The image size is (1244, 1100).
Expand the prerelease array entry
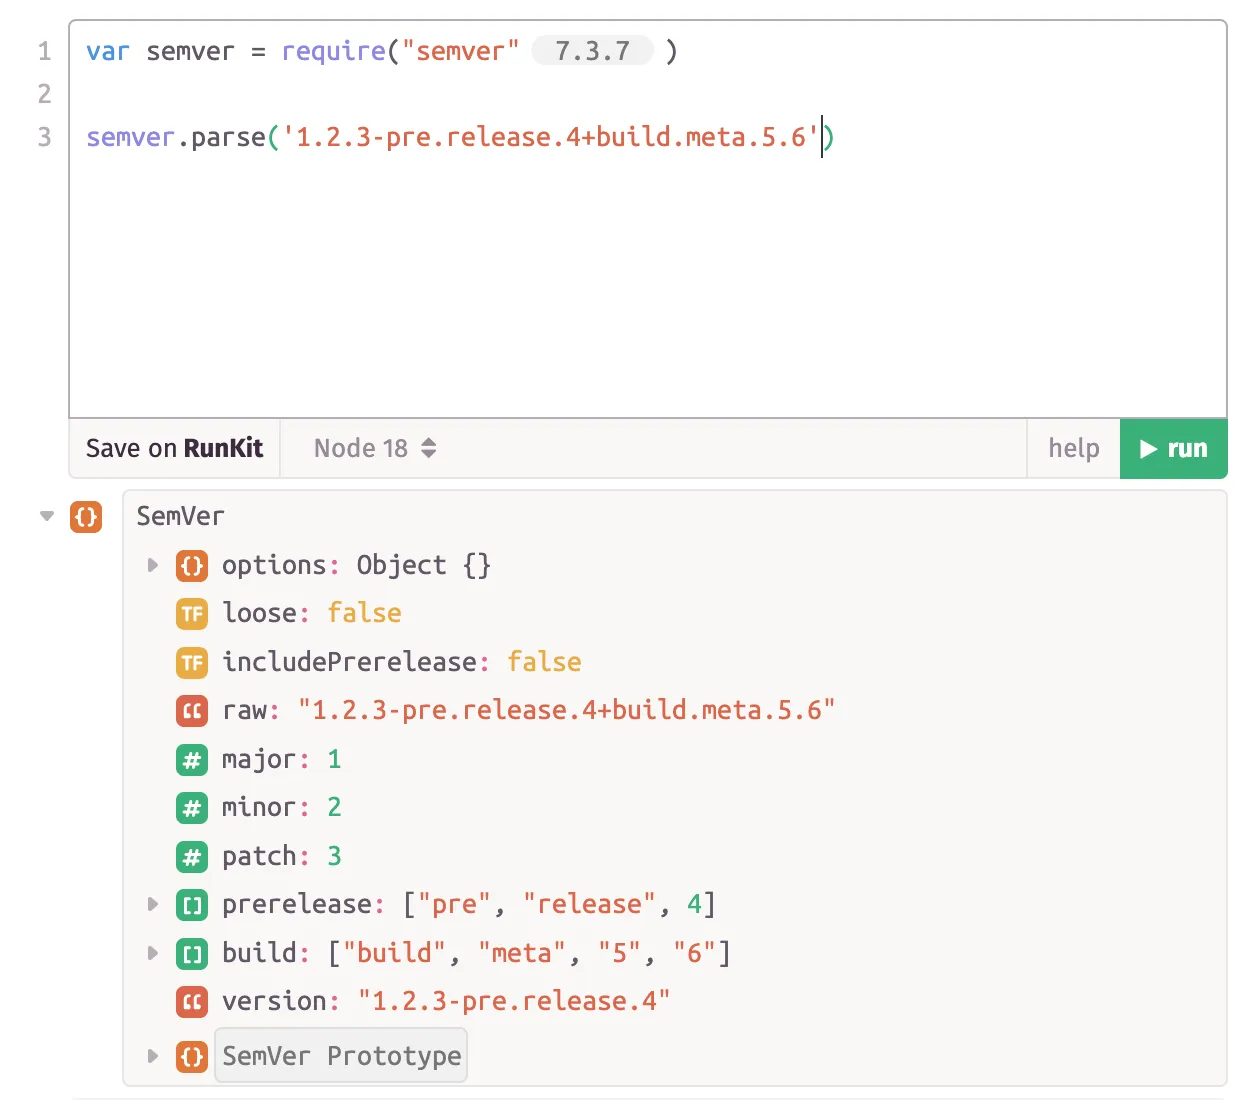click(152, 904)
